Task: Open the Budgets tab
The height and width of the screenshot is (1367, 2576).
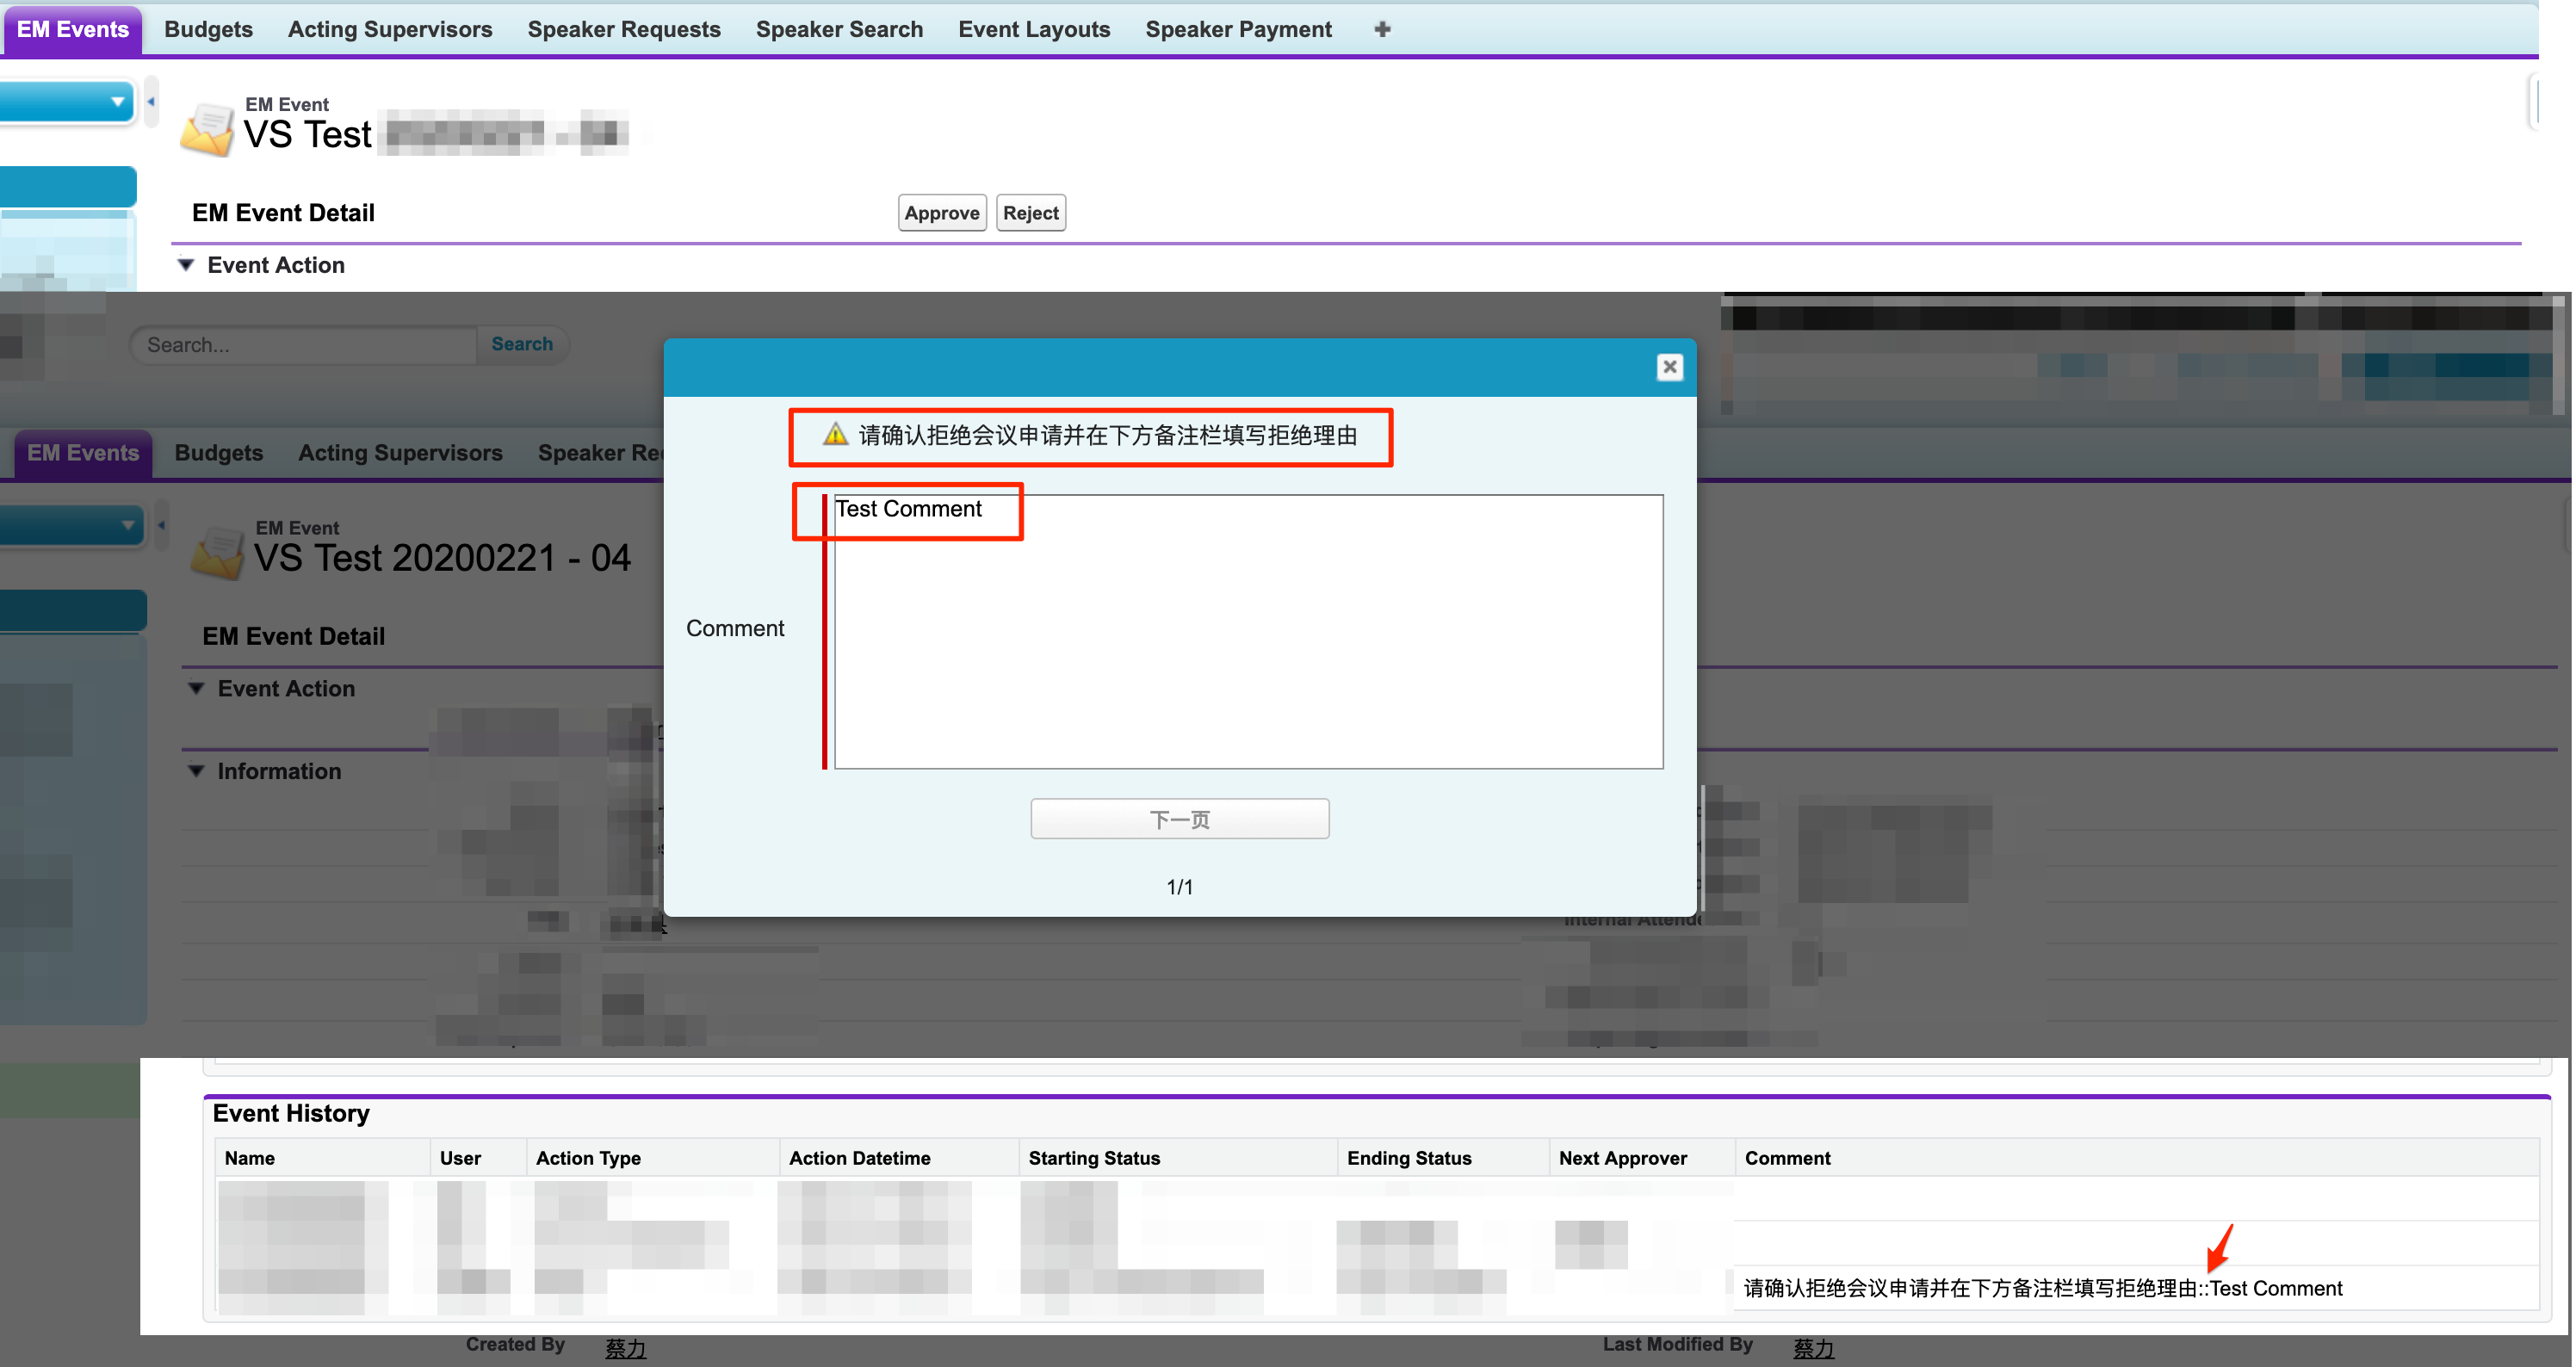Action: (208, 29)
